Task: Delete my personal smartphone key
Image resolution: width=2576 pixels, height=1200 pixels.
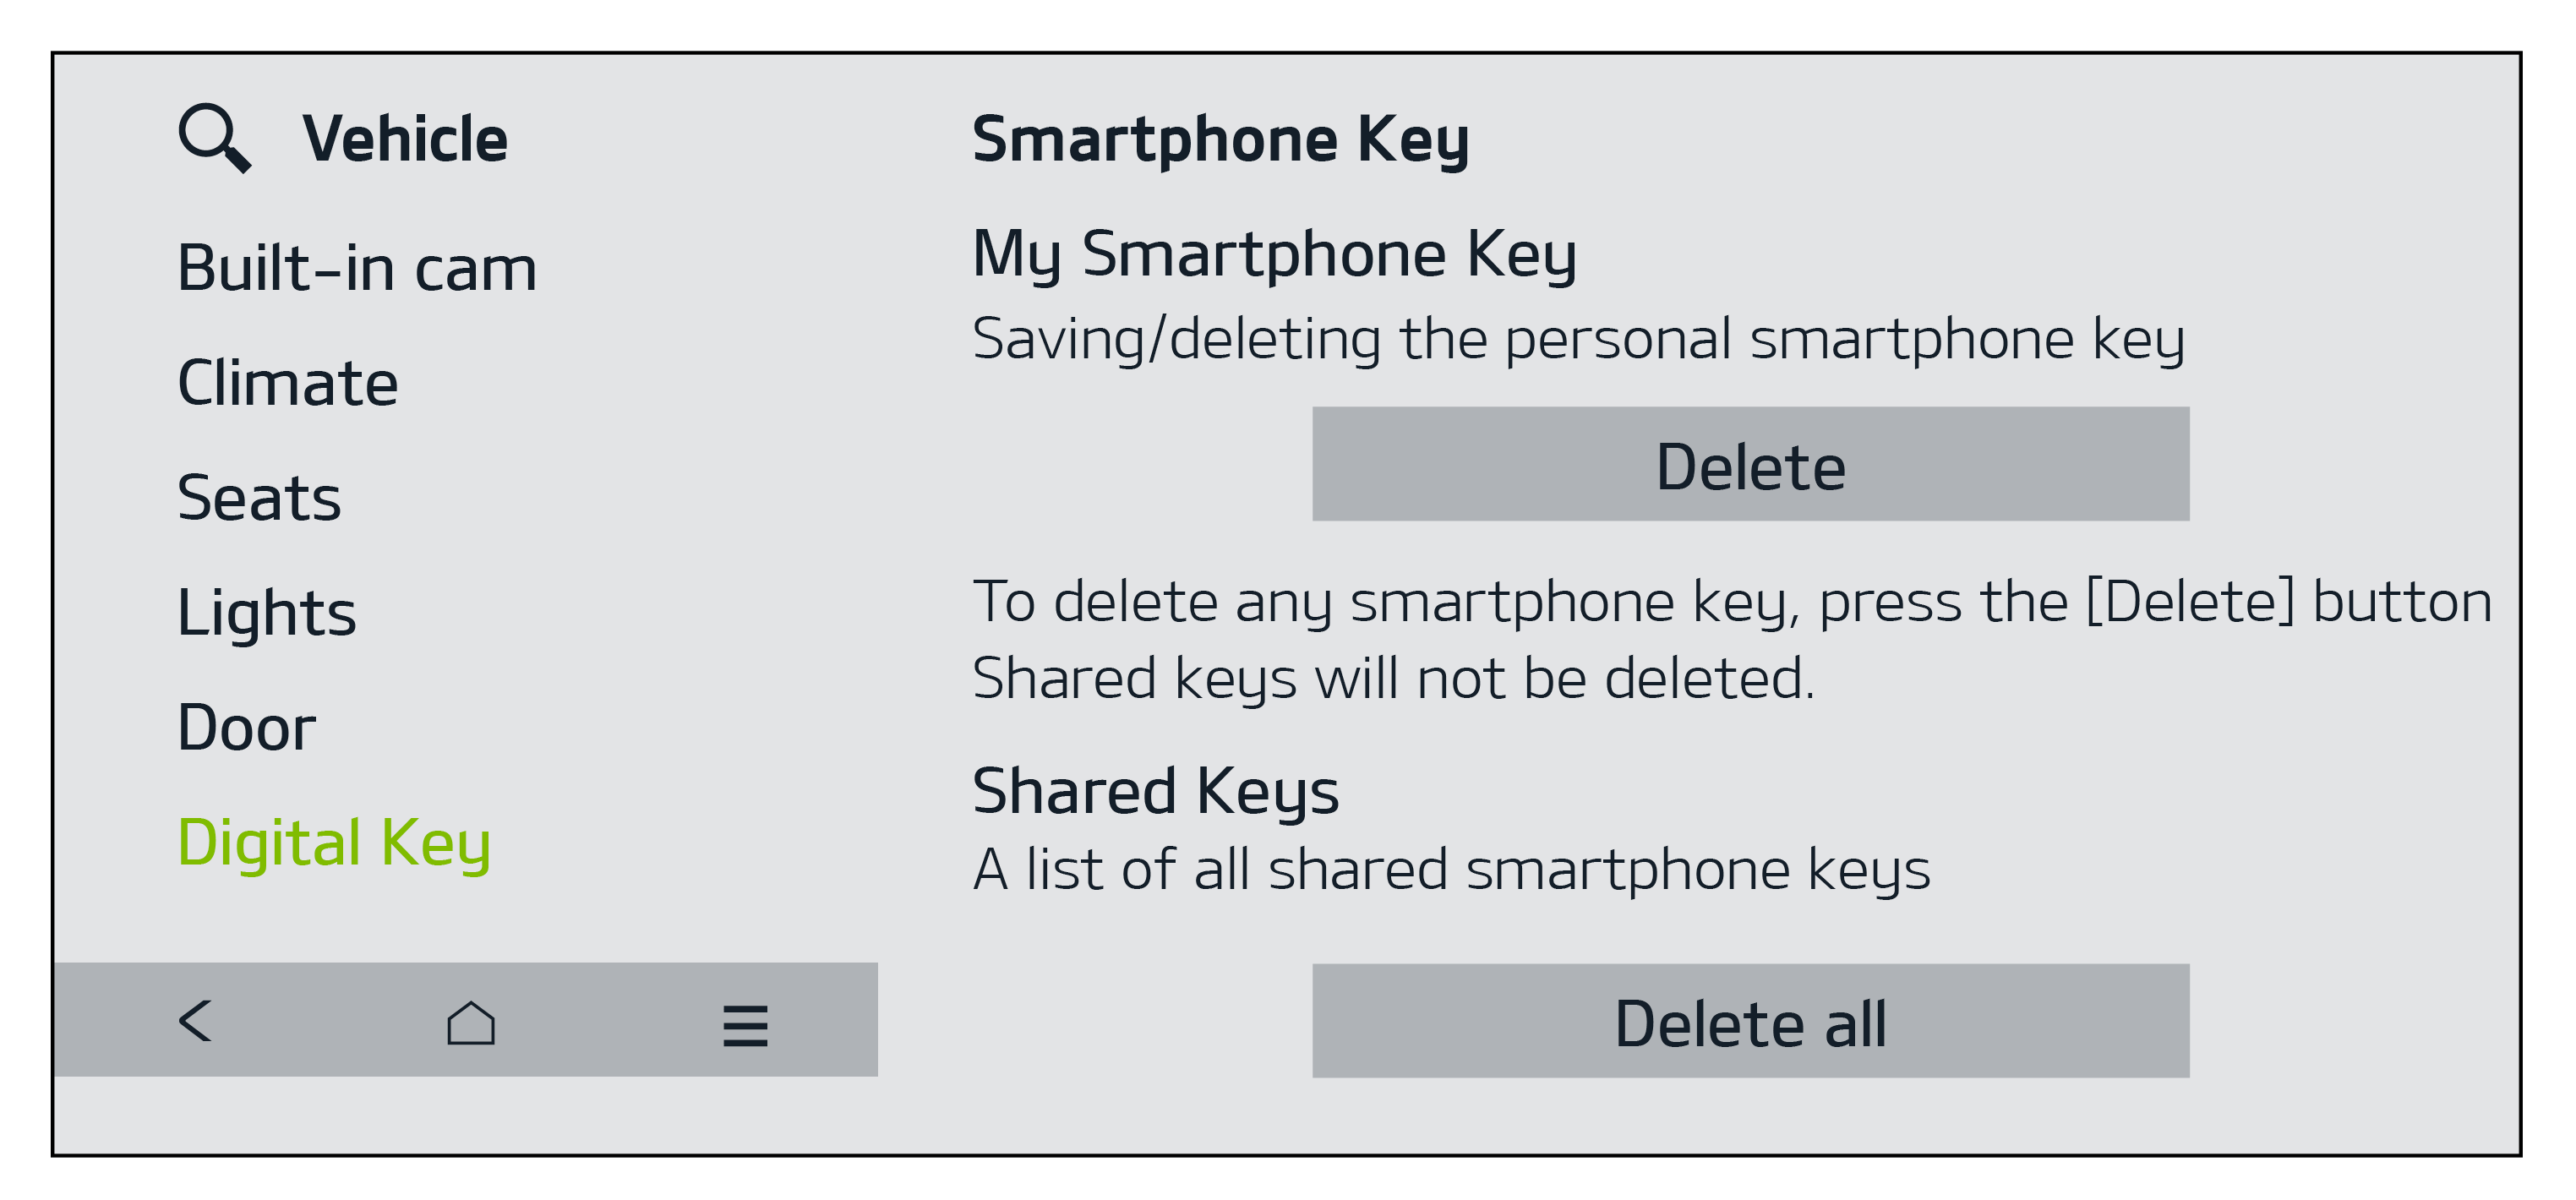Action: 1750,464
